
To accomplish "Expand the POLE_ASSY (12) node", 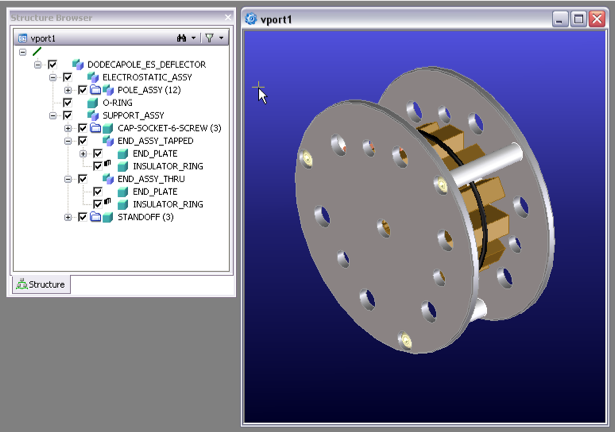I will click(x=68, y=90).
